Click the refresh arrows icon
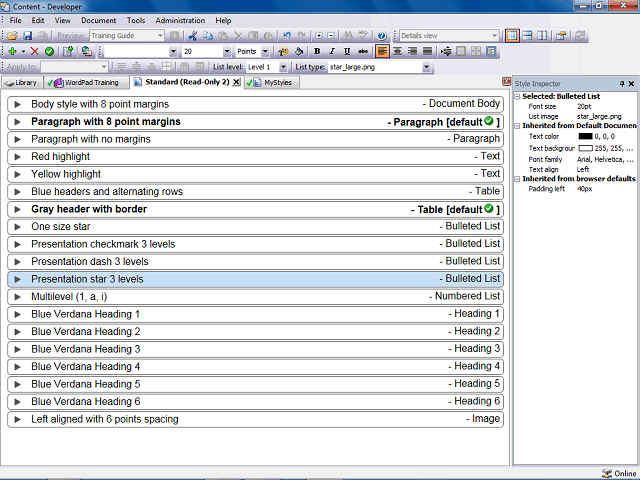The width and height of the screenshot is (640, 480). 579,36
